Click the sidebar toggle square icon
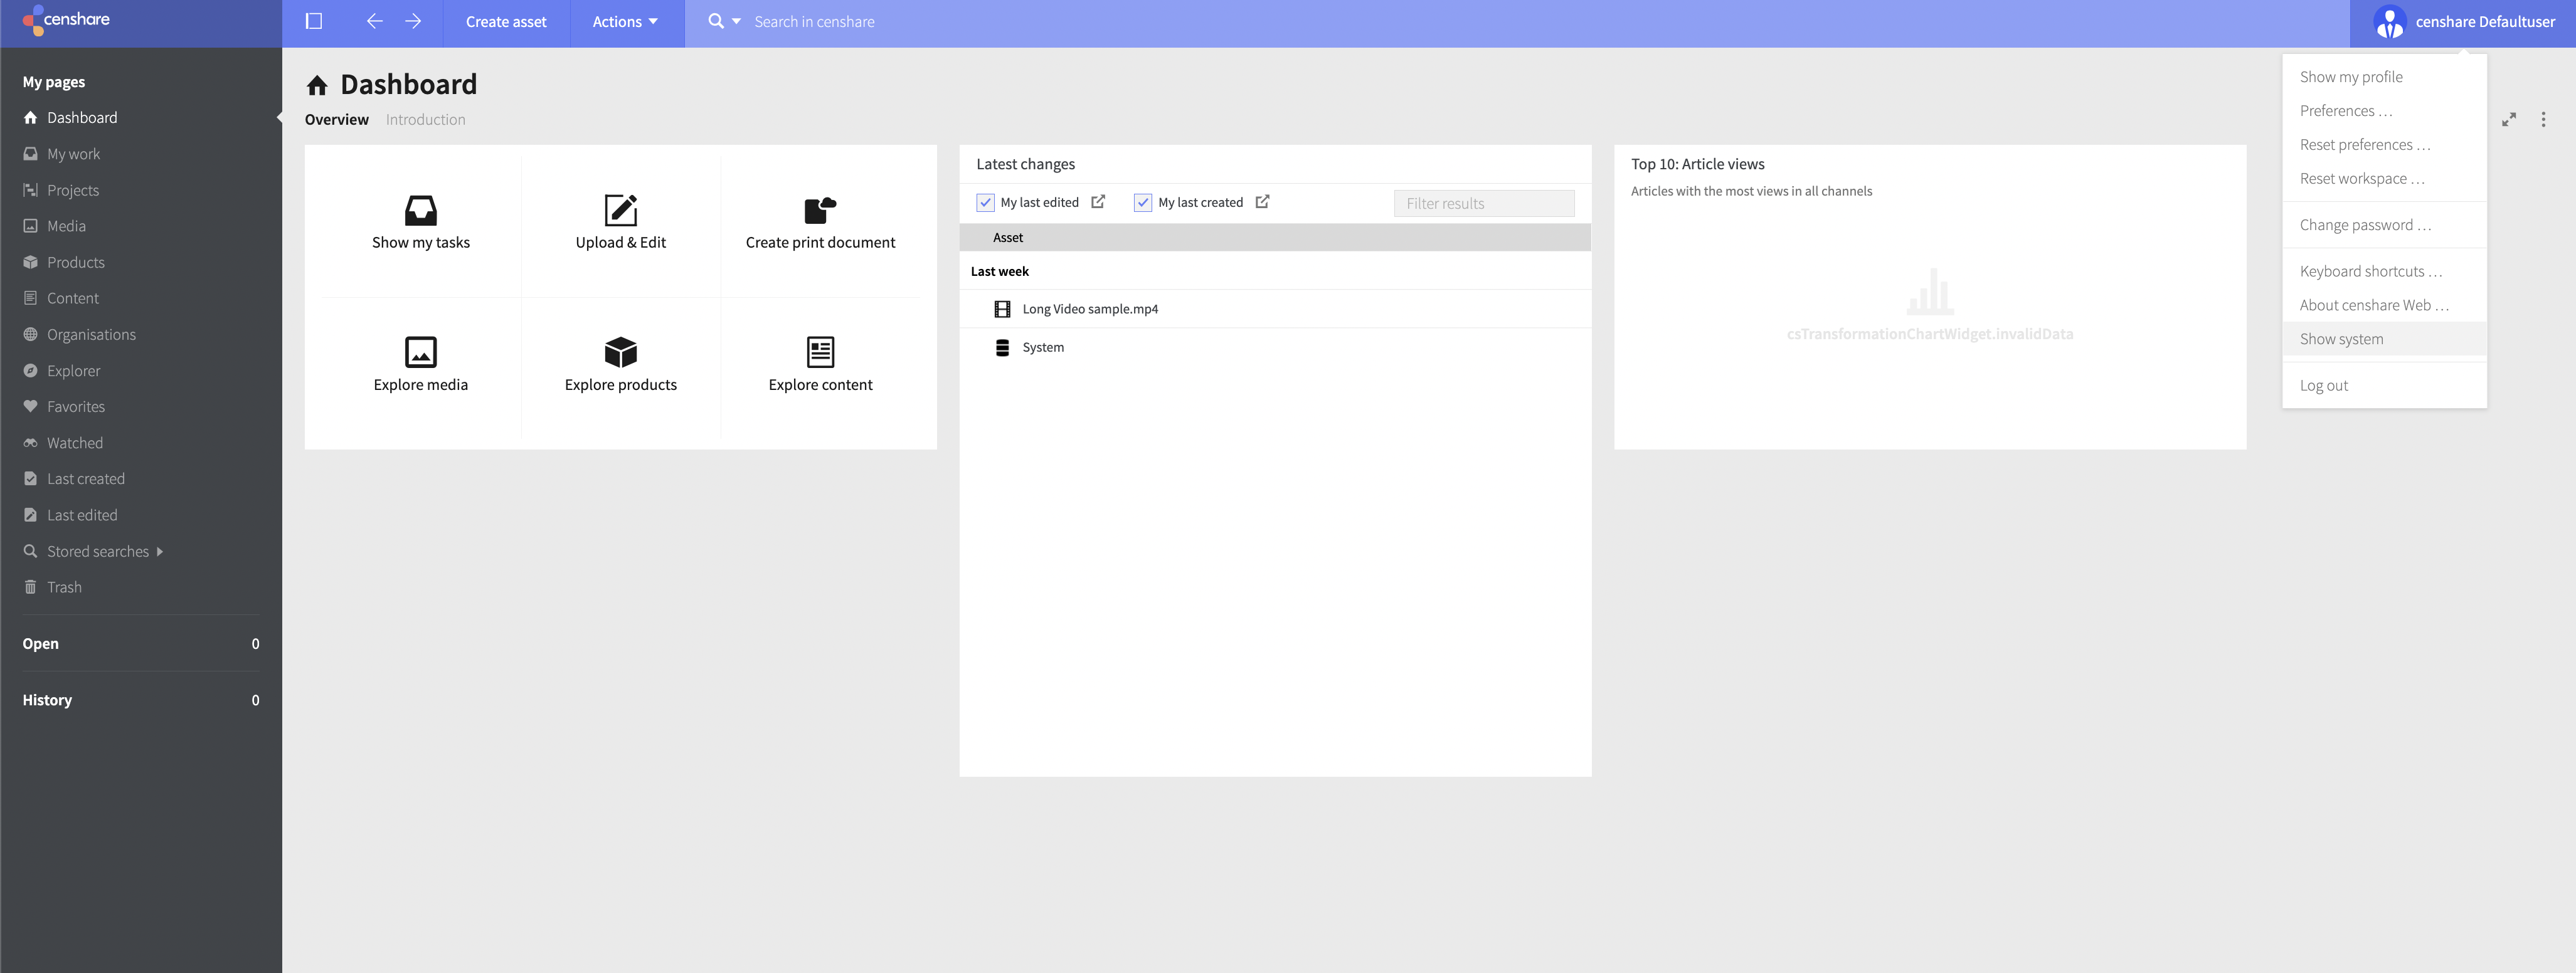This screenshot has height=973, width=2576. click(x=313, y=21)
